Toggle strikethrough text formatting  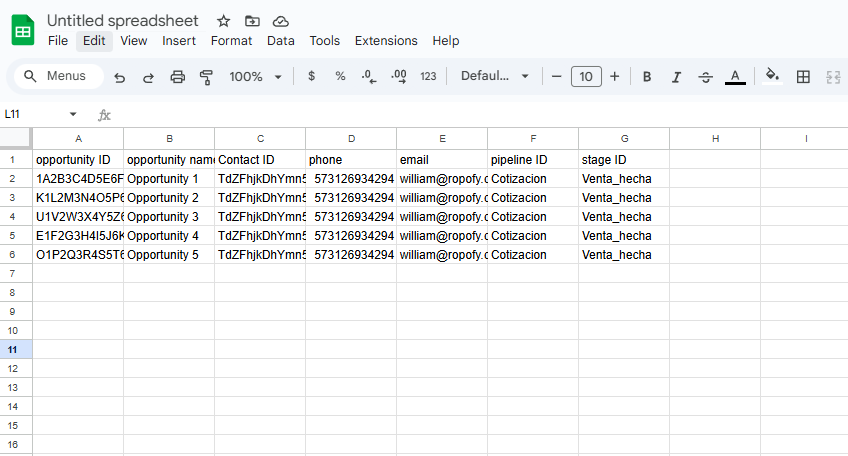[x=705, y=77]
